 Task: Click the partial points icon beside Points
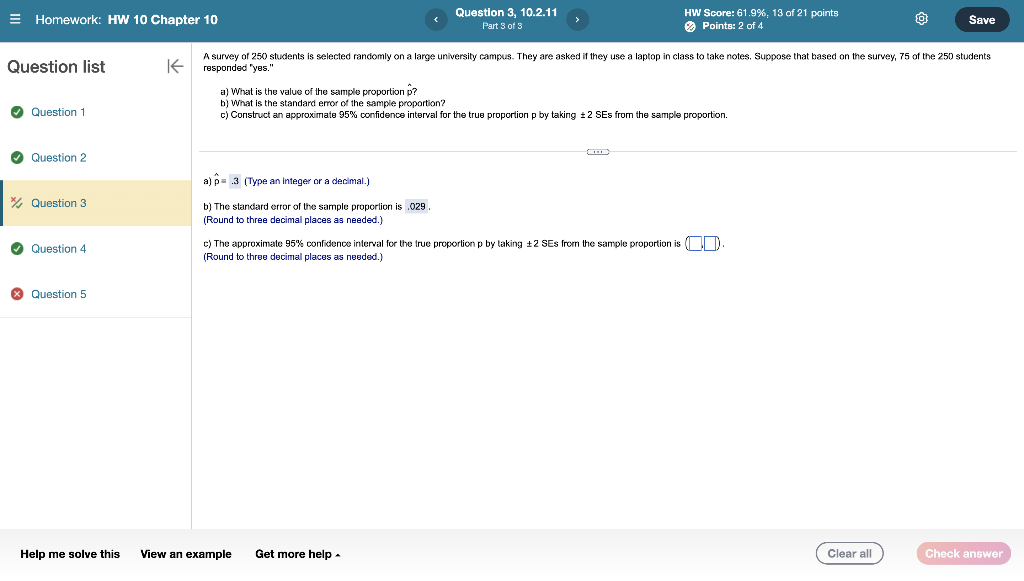[690, 27]
